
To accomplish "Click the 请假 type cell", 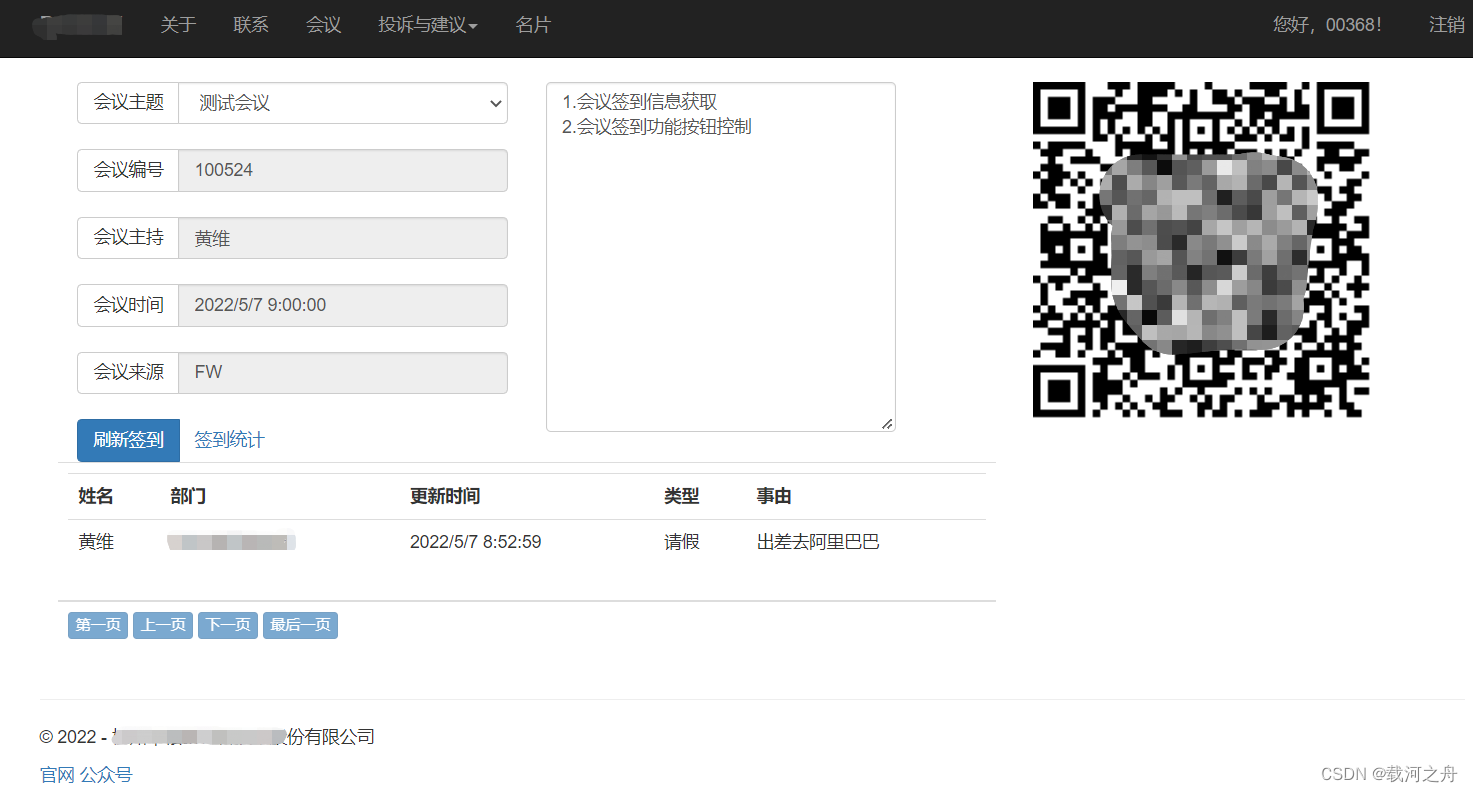I will (682, 542).
